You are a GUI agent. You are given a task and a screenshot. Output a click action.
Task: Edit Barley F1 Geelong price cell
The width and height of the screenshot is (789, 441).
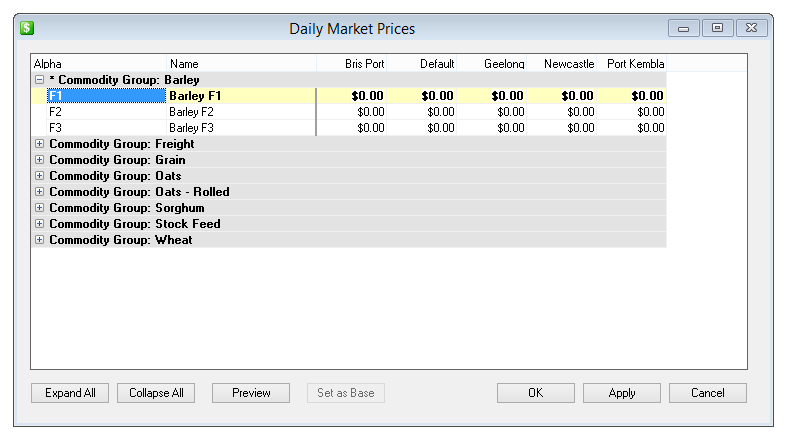pos(493,96)
